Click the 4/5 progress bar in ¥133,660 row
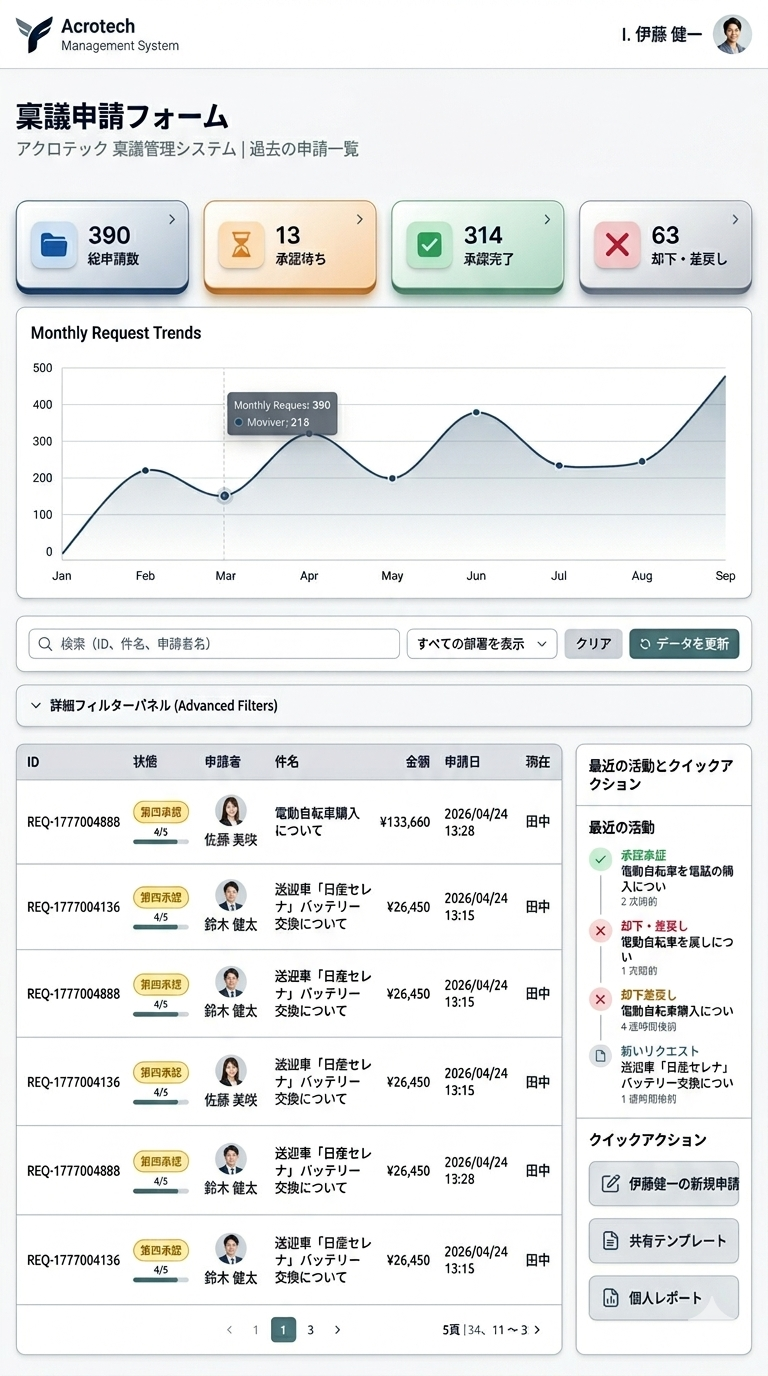Viewport: 768px width, 1376px height. tap(161, 841)
